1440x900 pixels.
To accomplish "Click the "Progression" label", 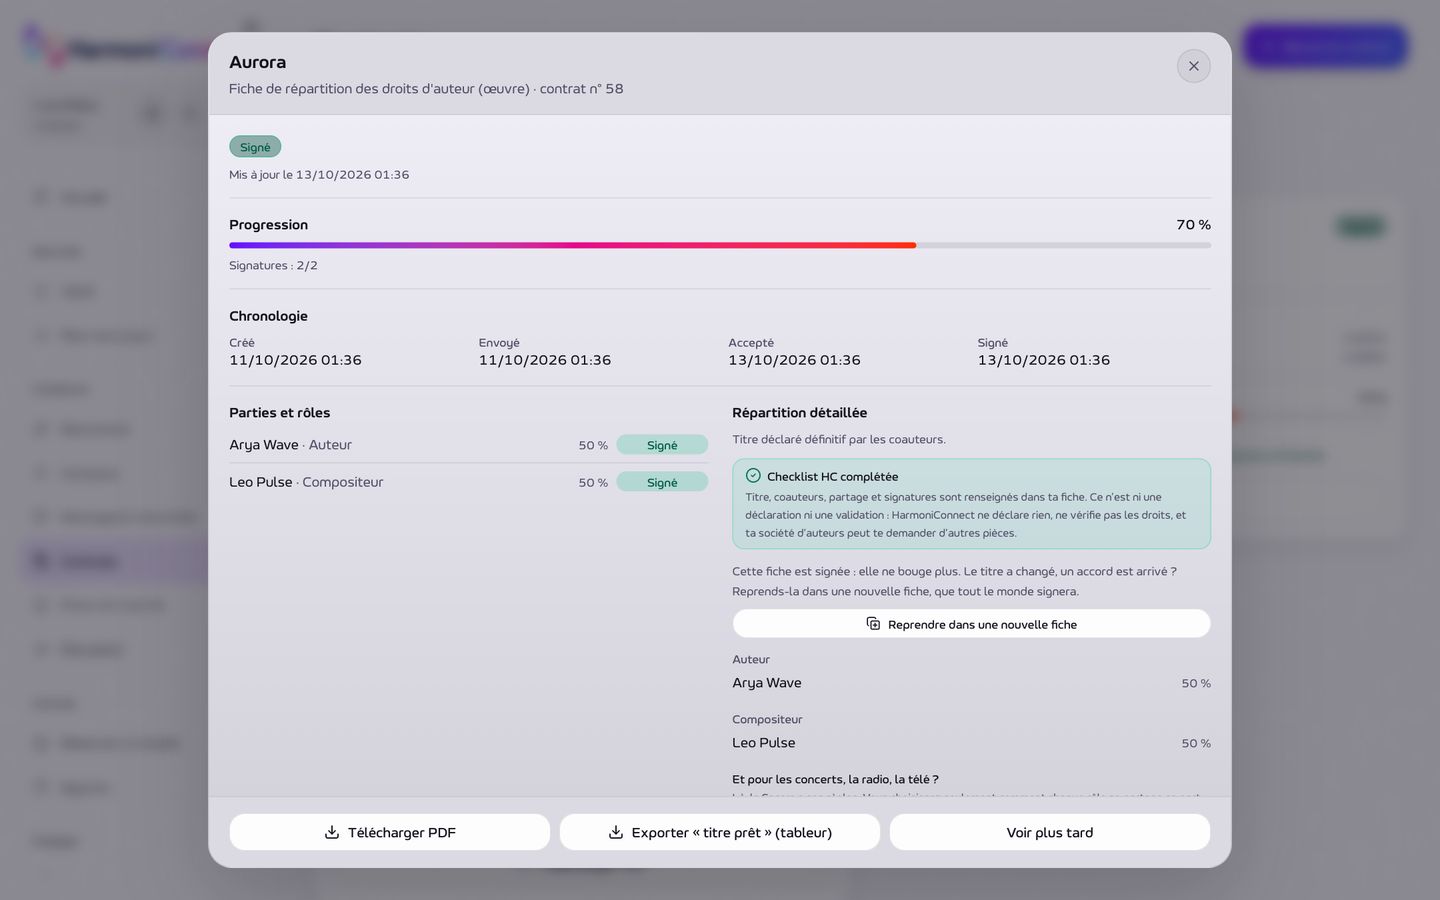I will [268, 225].
